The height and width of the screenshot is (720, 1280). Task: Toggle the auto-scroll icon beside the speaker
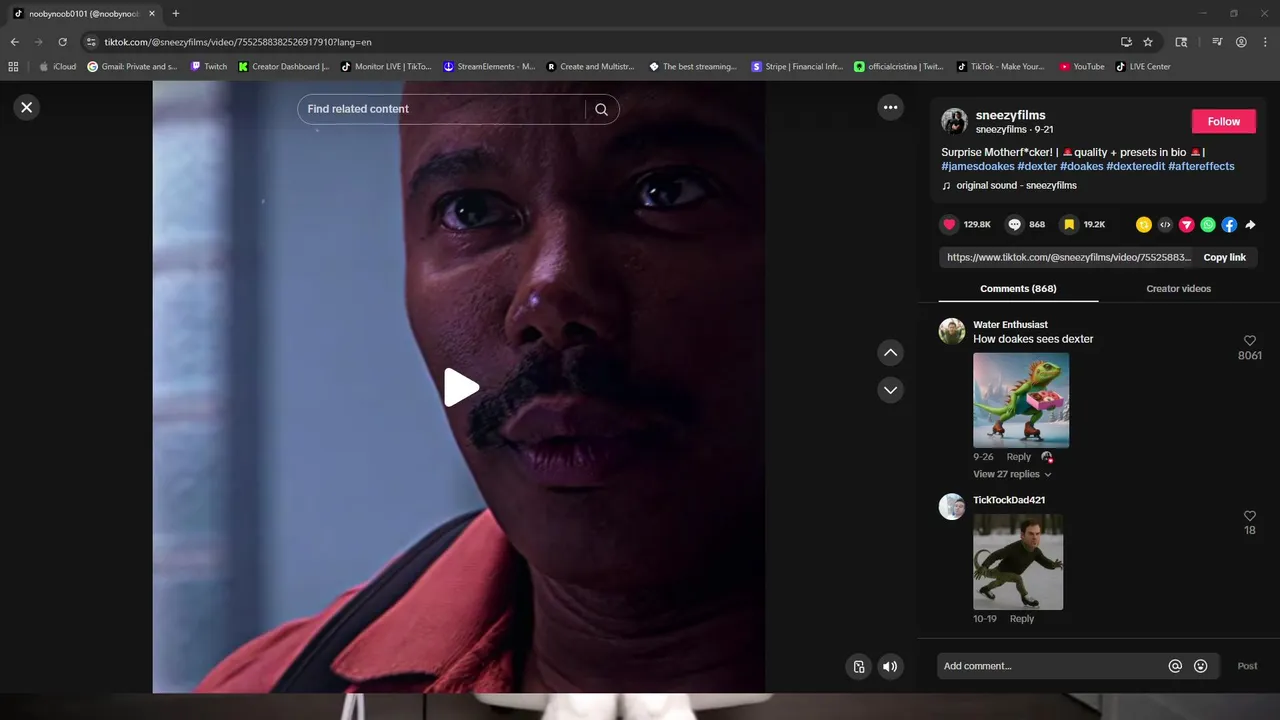click(x=858, y=666)
